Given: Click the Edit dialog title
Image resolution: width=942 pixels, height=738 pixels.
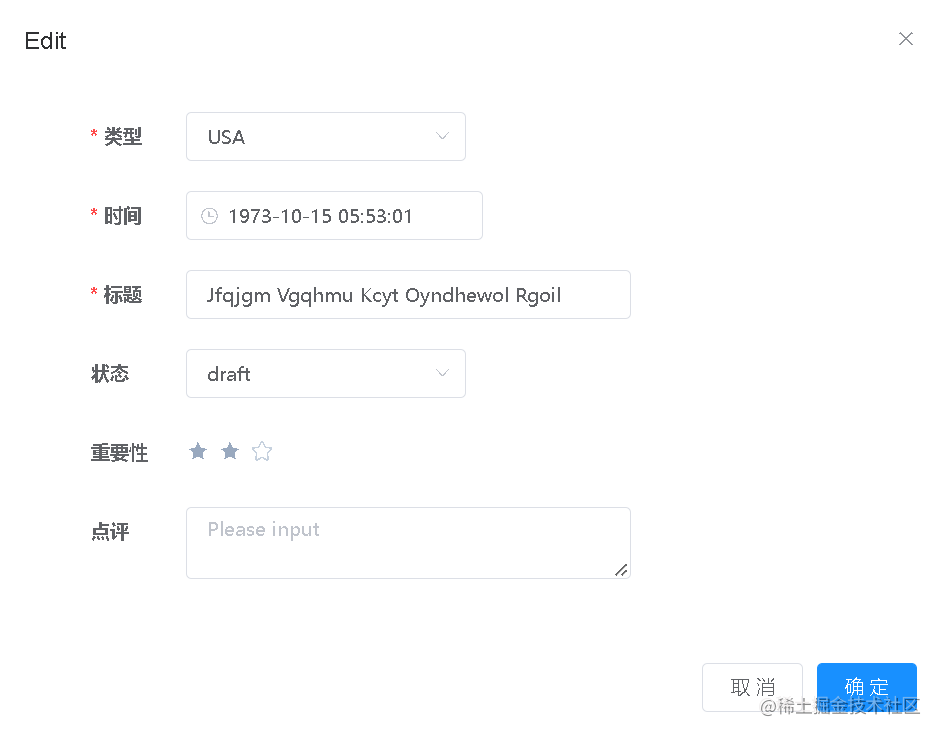Looking at the screenshot, I should click(x=45, y=41).
